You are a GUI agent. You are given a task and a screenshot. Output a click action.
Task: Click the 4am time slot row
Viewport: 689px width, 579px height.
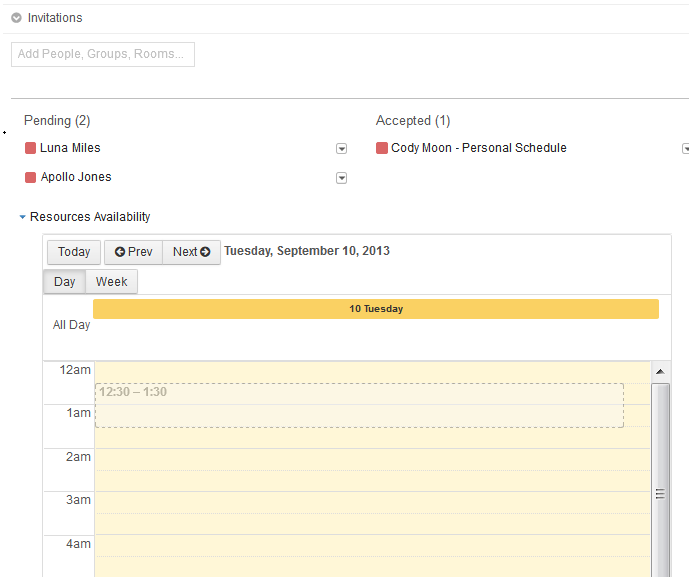(x=373, y=556)
